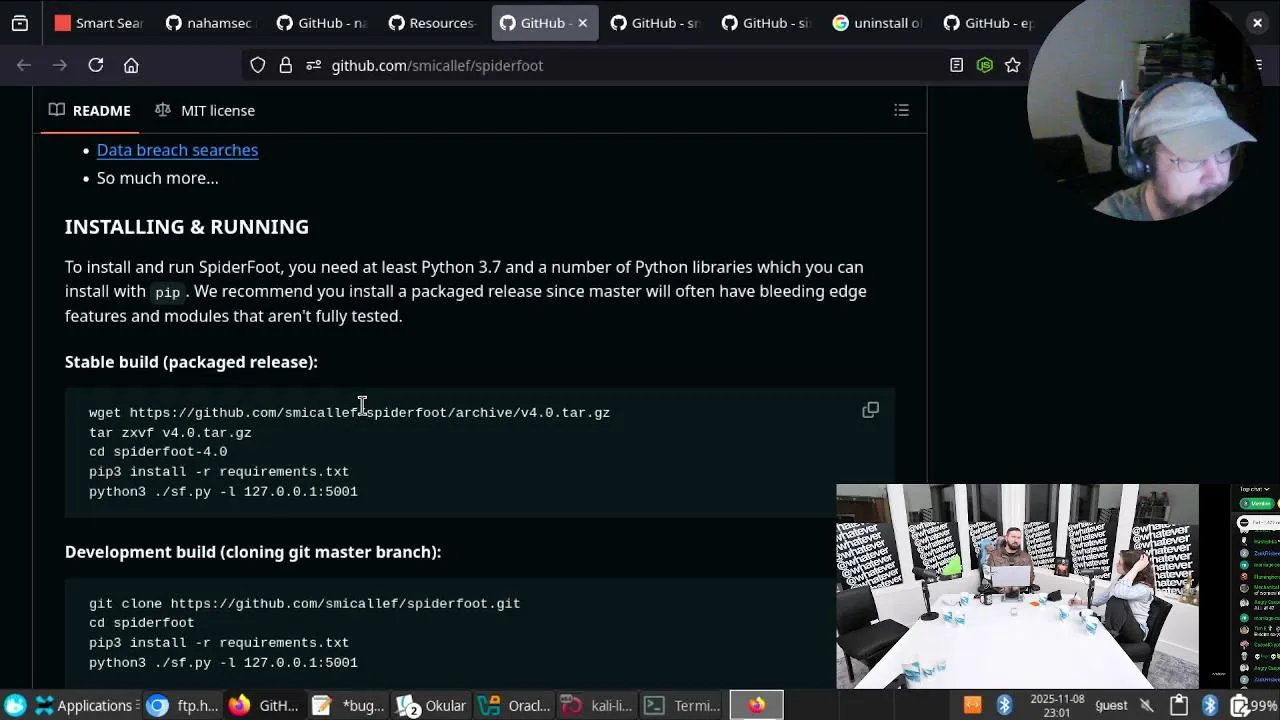View site security padlock info

286,65
